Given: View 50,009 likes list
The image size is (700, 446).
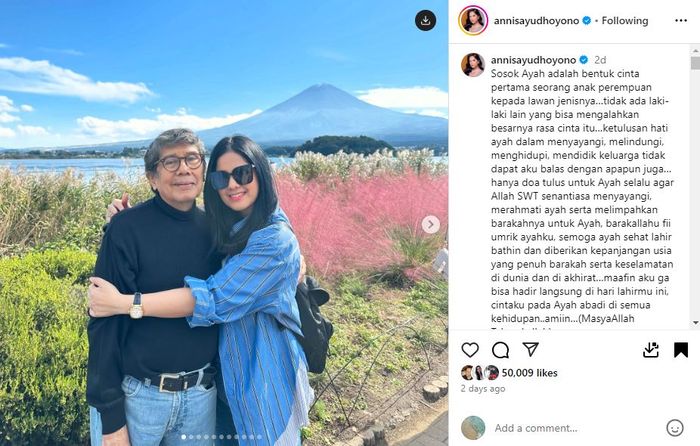Looking at the screenshot, I should [x=529, y=373].
